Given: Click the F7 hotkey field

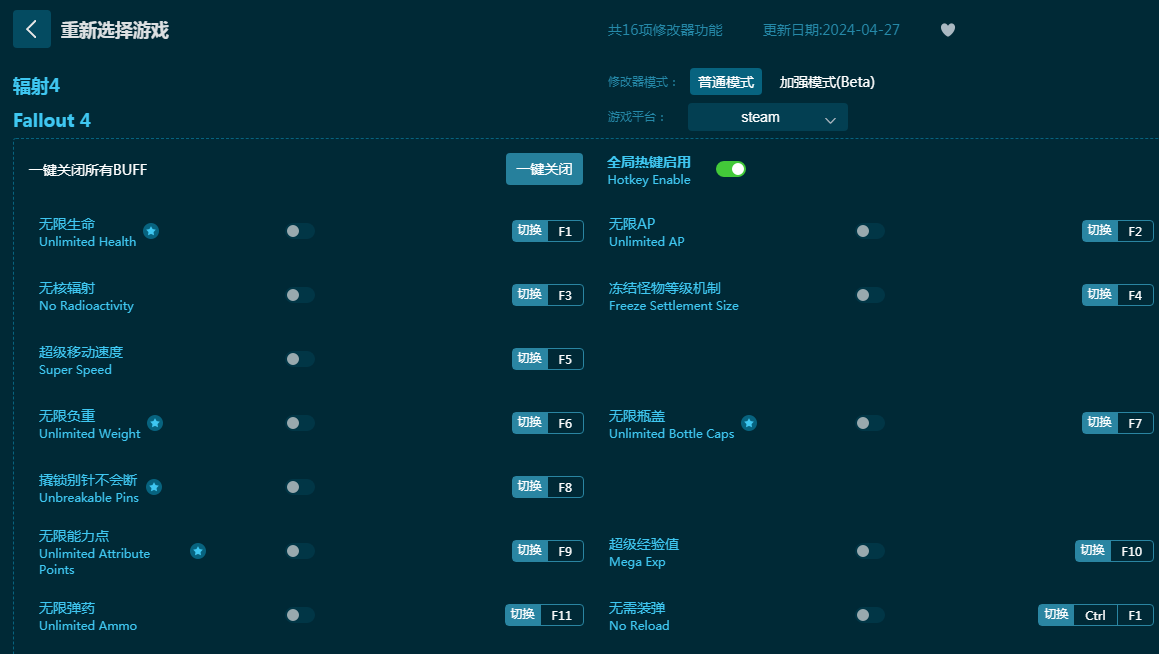Looking at the screenshot, I should click(1135, 423).
